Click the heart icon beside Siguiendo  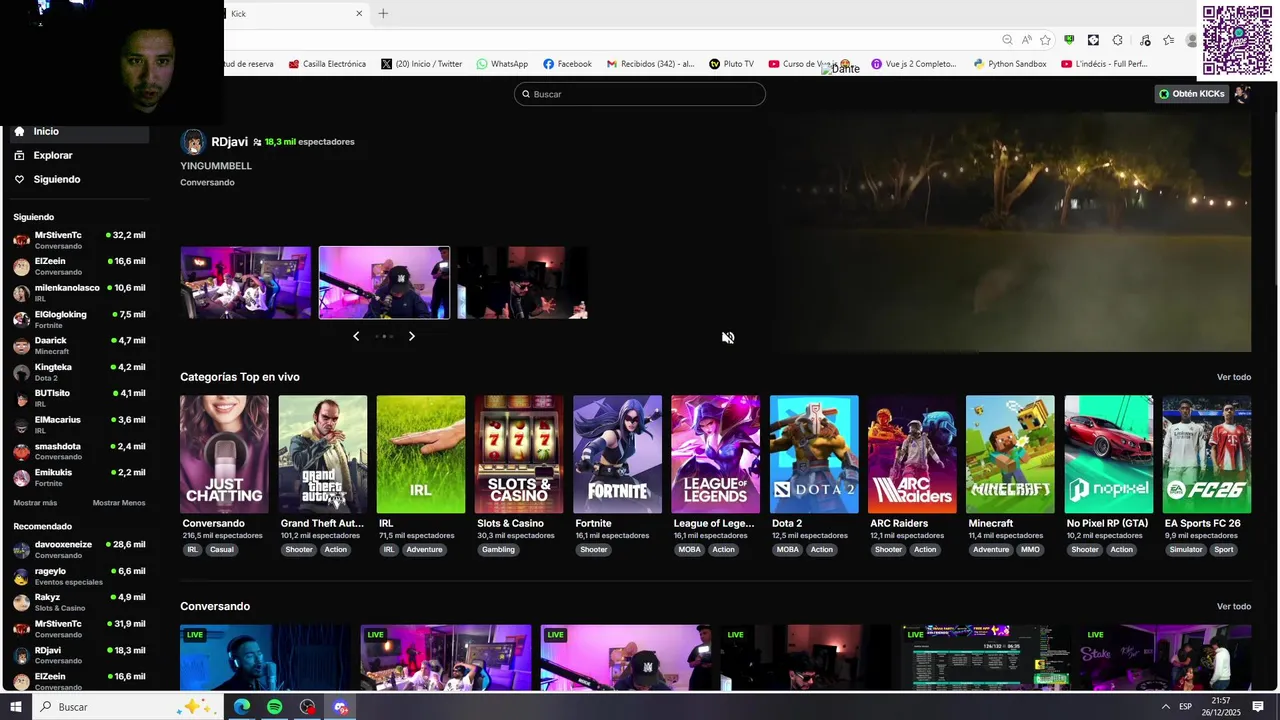(19, 179)
